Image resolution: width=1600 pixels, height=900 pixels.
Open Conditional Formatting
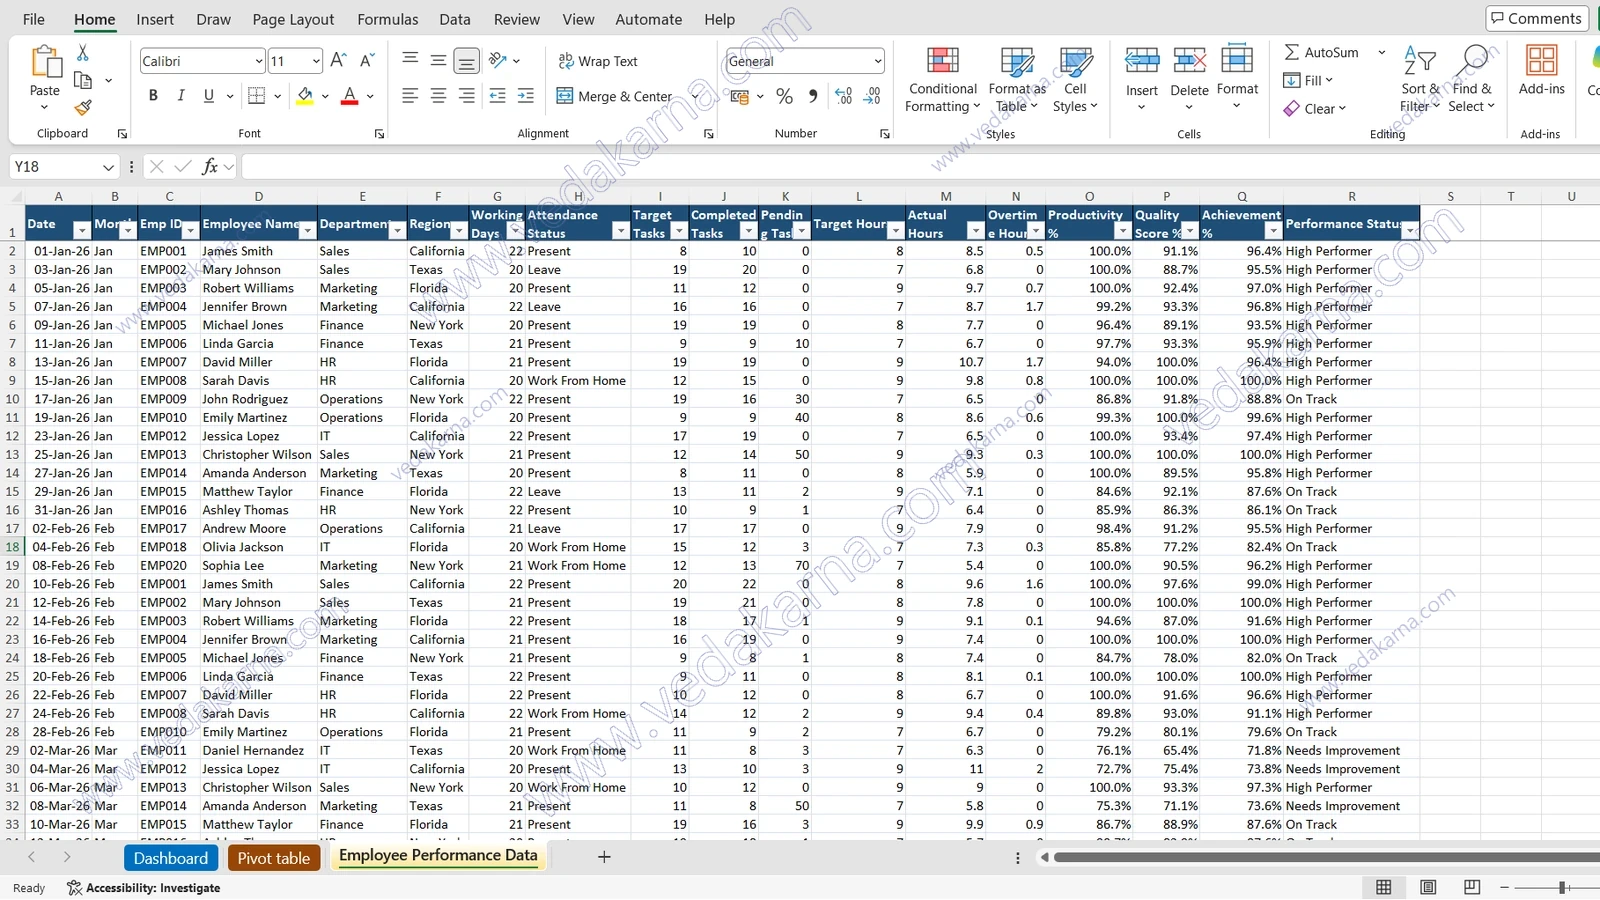(942, 80)
